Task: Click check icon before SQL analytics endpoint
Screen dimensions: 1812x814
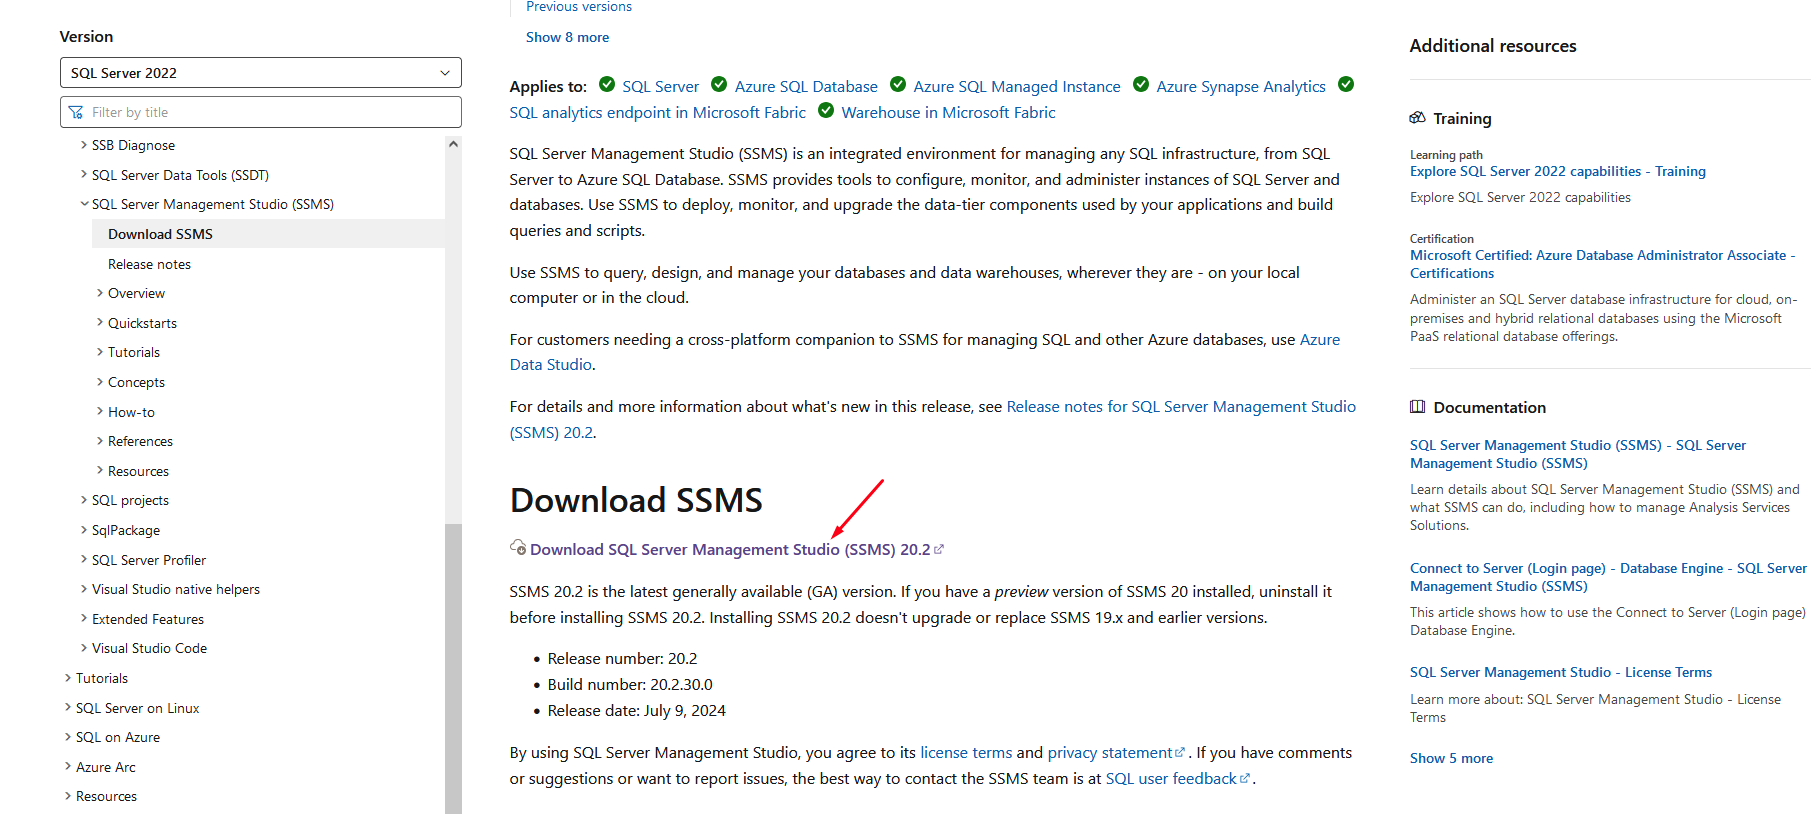Action: tap(1346, 84)
